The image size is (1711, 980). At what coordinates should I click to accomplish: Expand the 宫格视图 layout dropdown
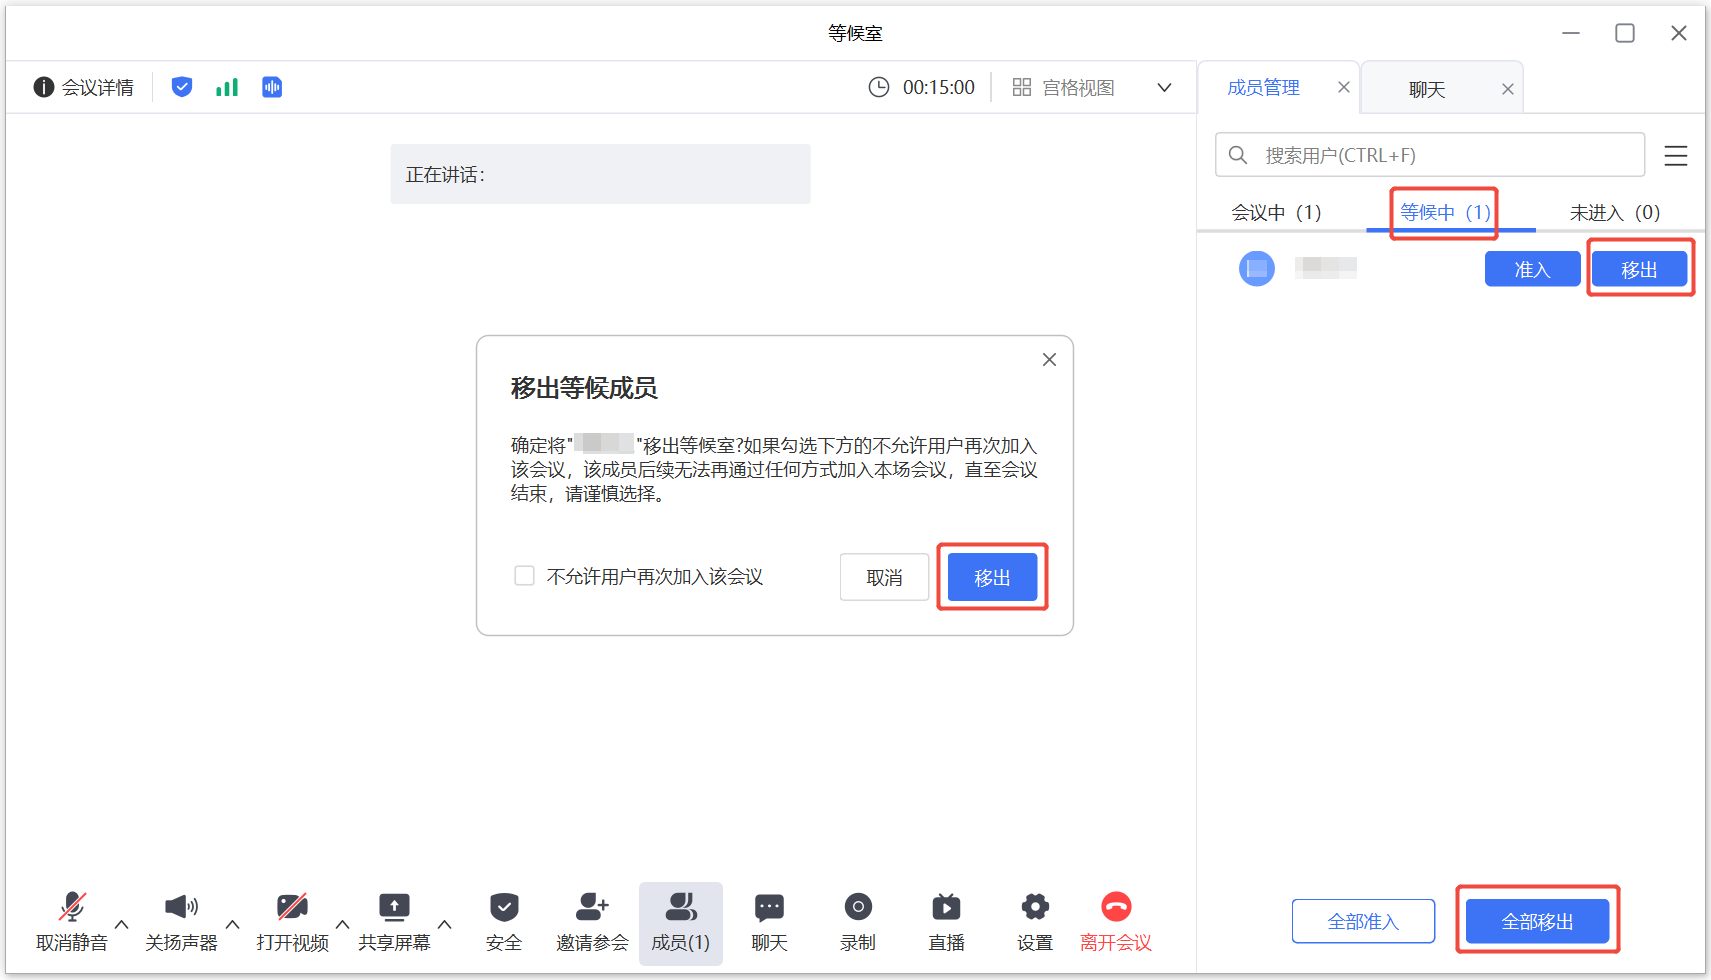[x=1164, y=87]
